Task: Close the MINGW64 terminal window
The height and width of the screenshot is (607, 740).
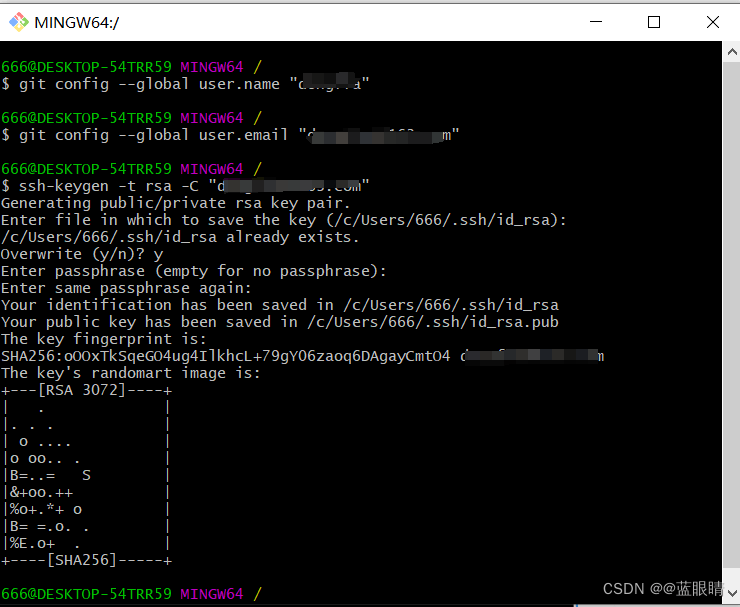Action: click(x=713, y=22)
